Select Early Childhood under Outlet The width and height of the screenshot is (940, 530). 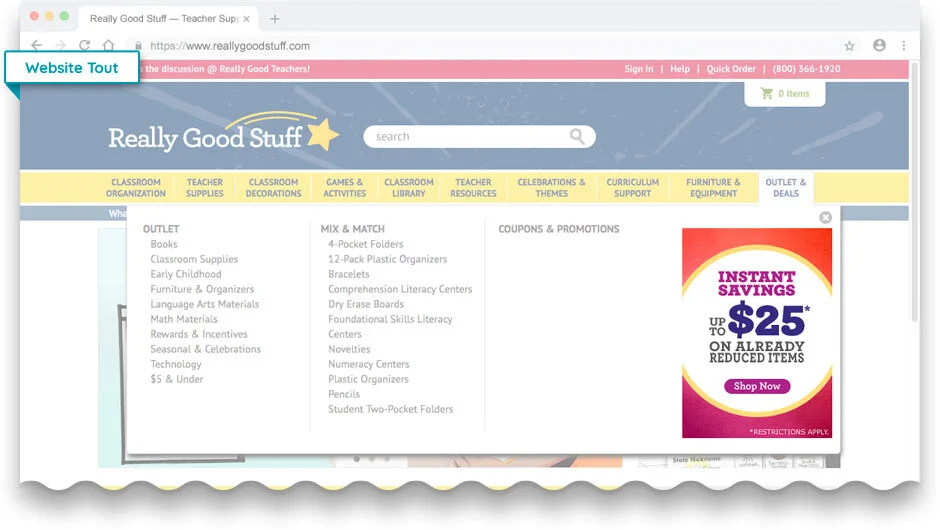coord(186,274)
